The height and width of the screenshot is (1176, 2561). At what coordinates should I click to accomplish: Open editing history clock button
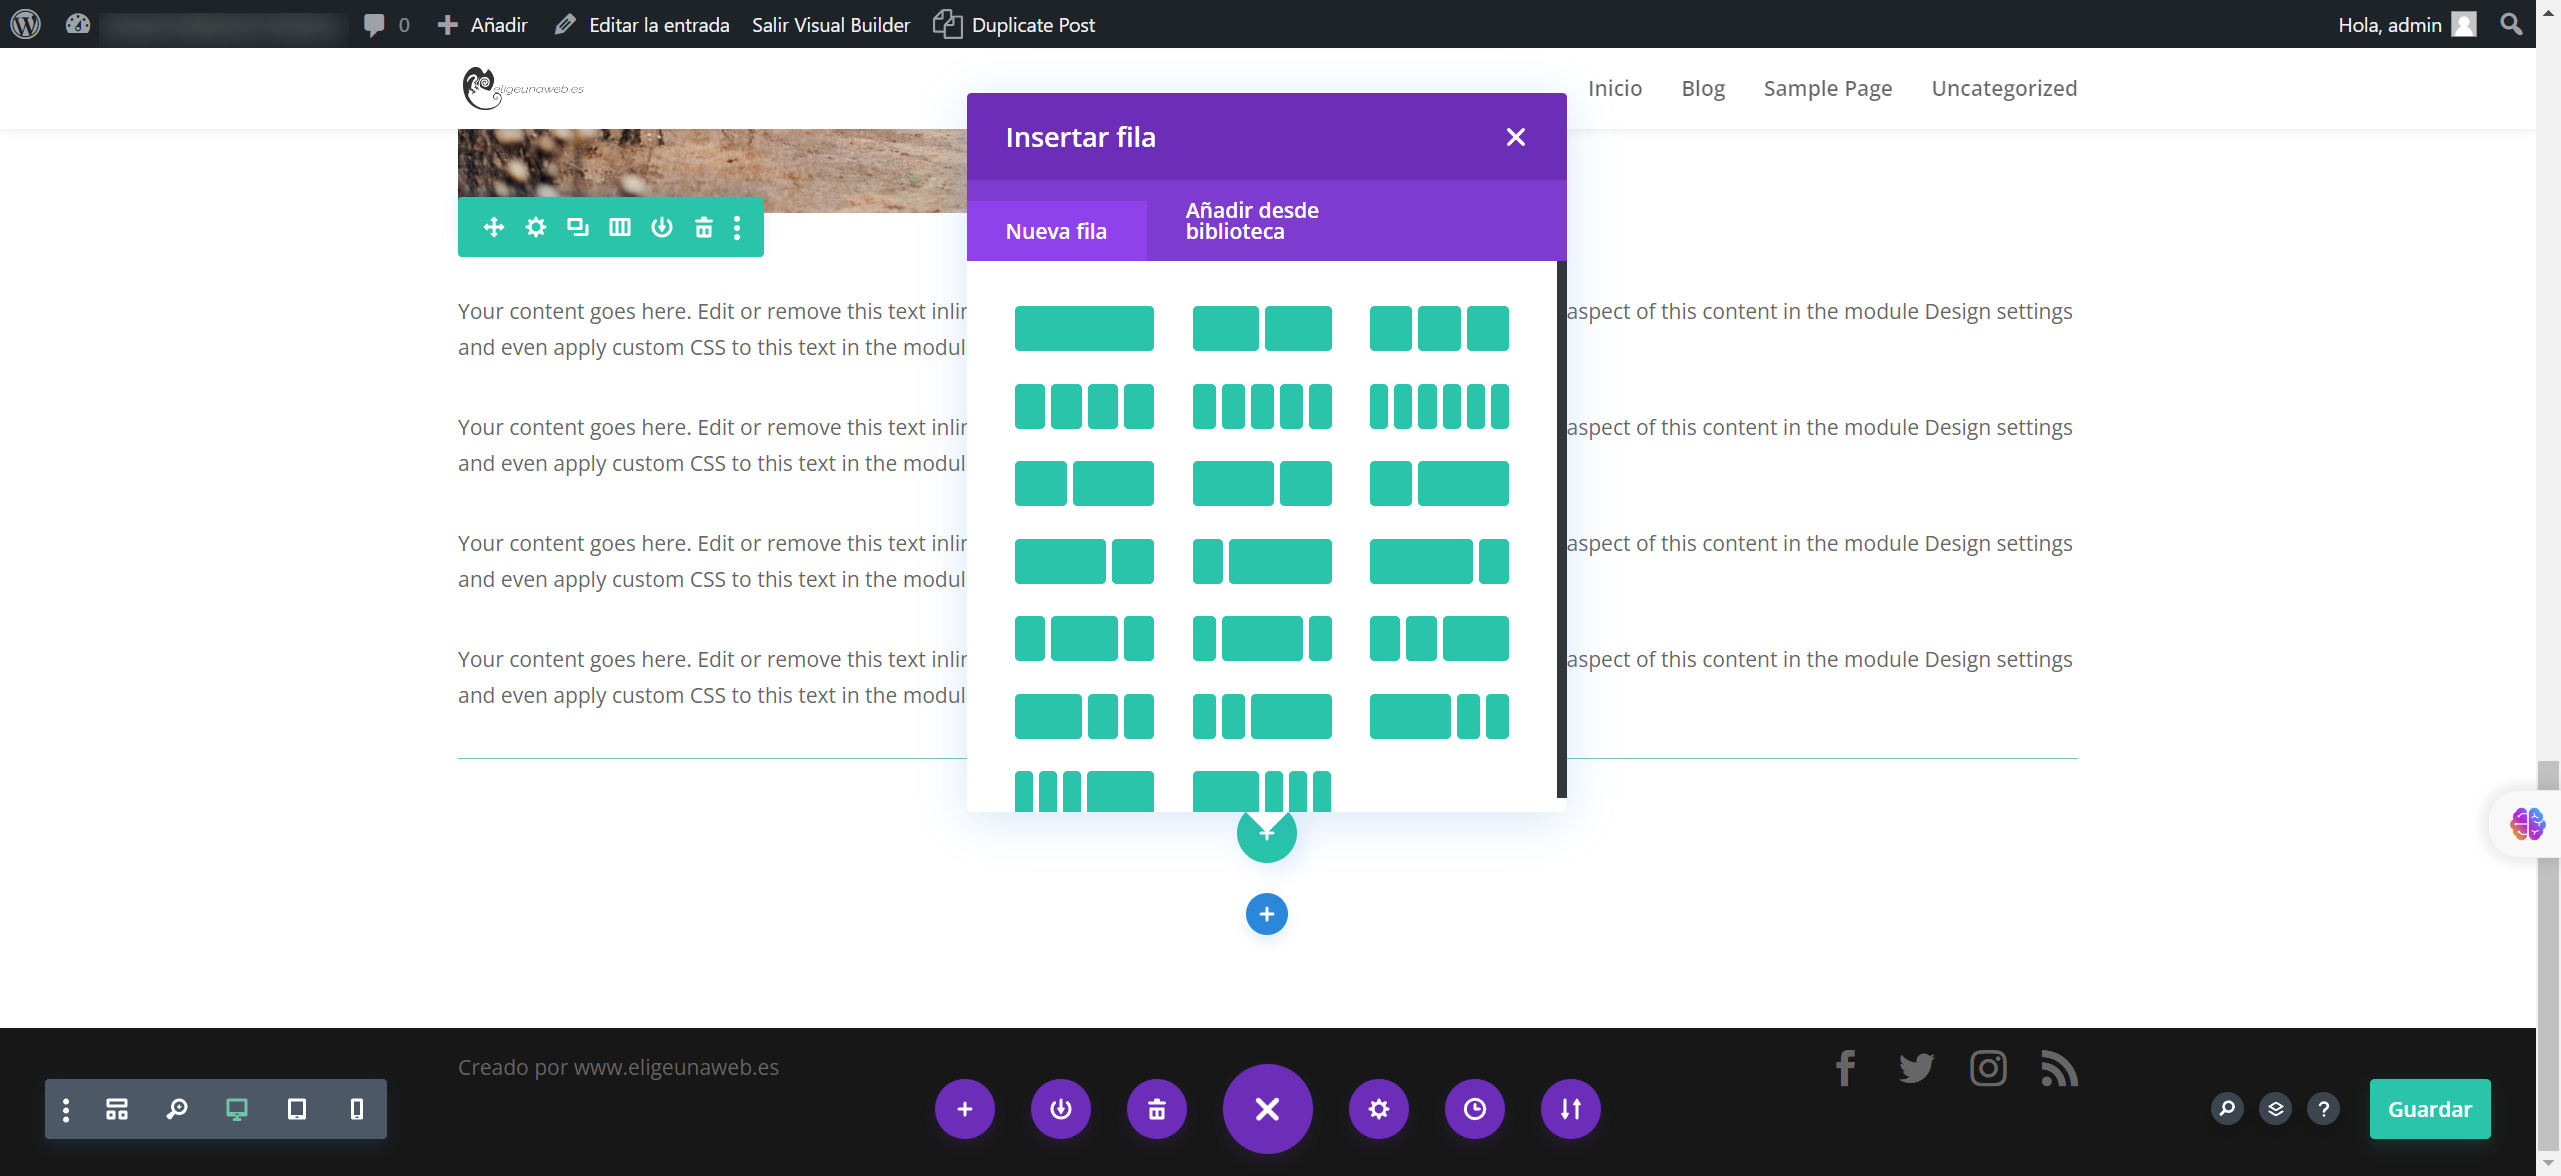1474,1109
